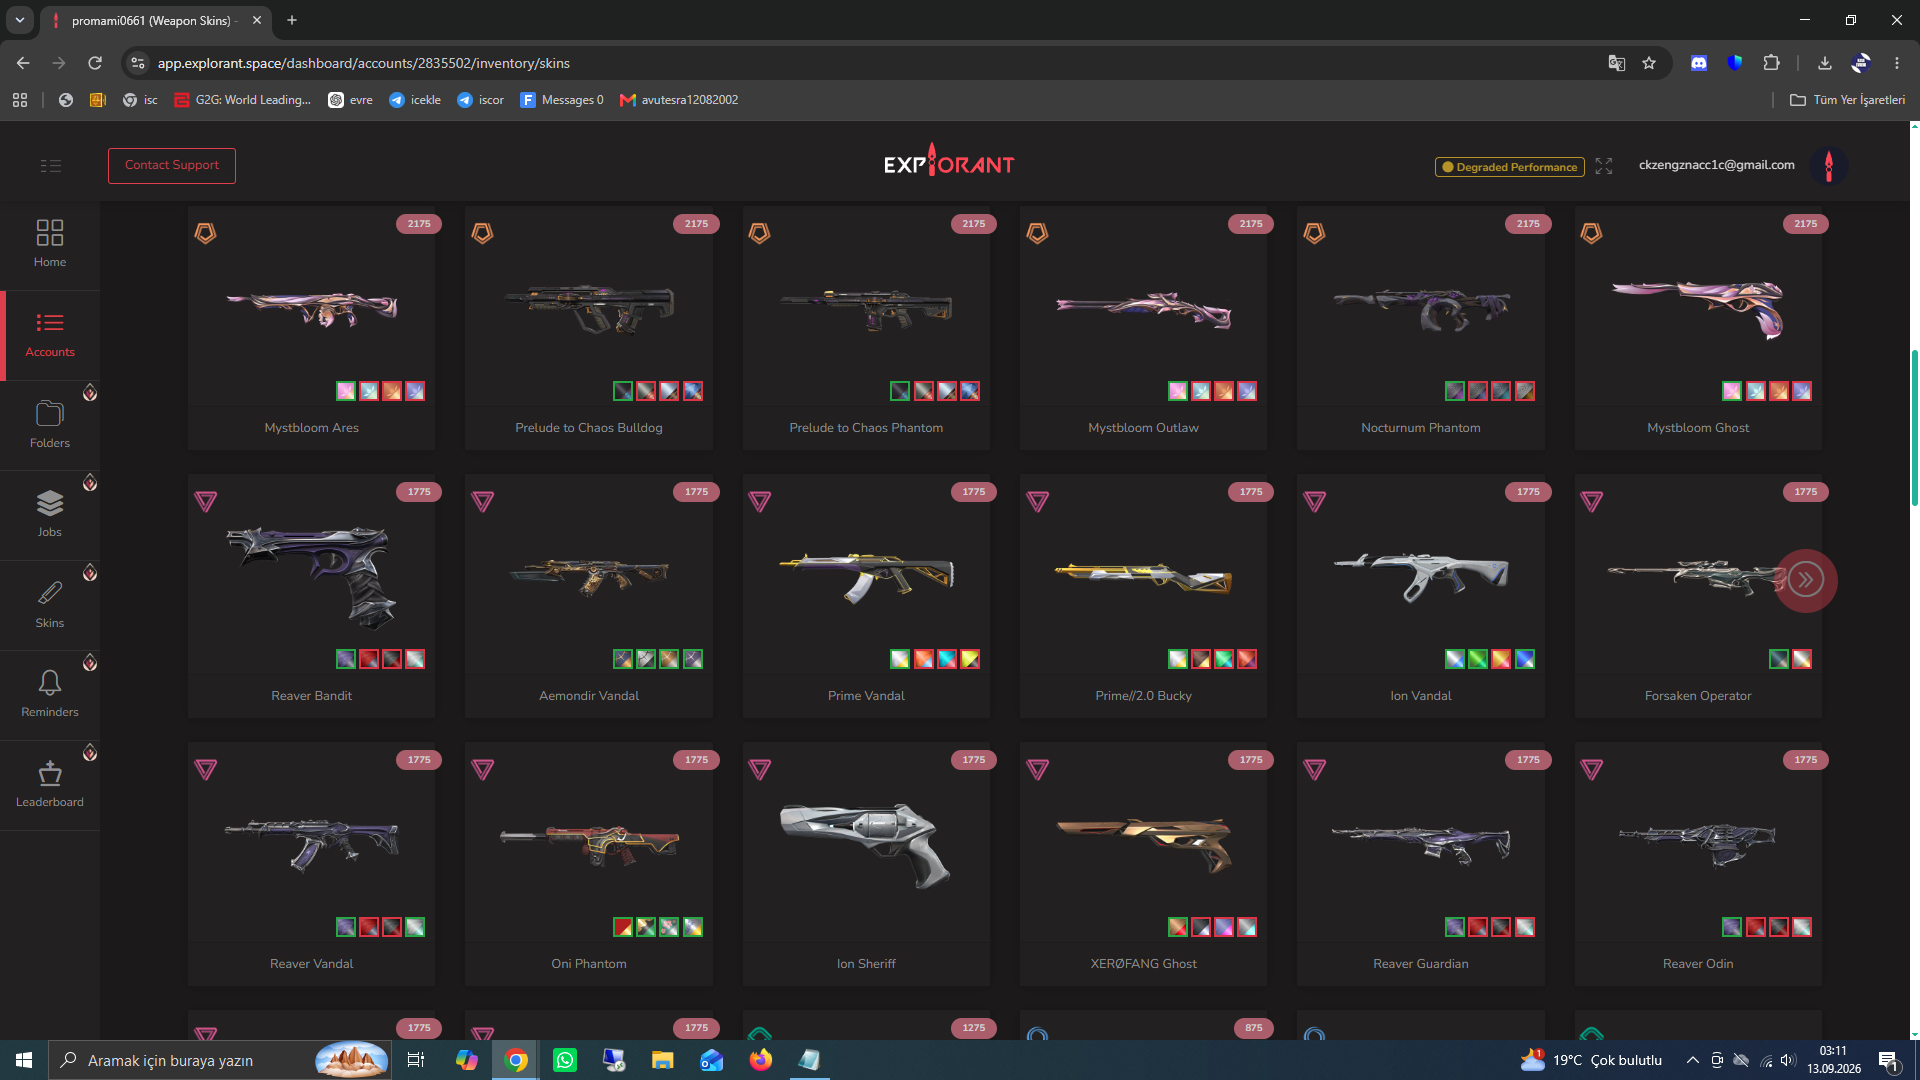Viewport: 1920px width, 1080px height.
Task: Open the Messages 0 bookmark
Action: pos(562,100)
